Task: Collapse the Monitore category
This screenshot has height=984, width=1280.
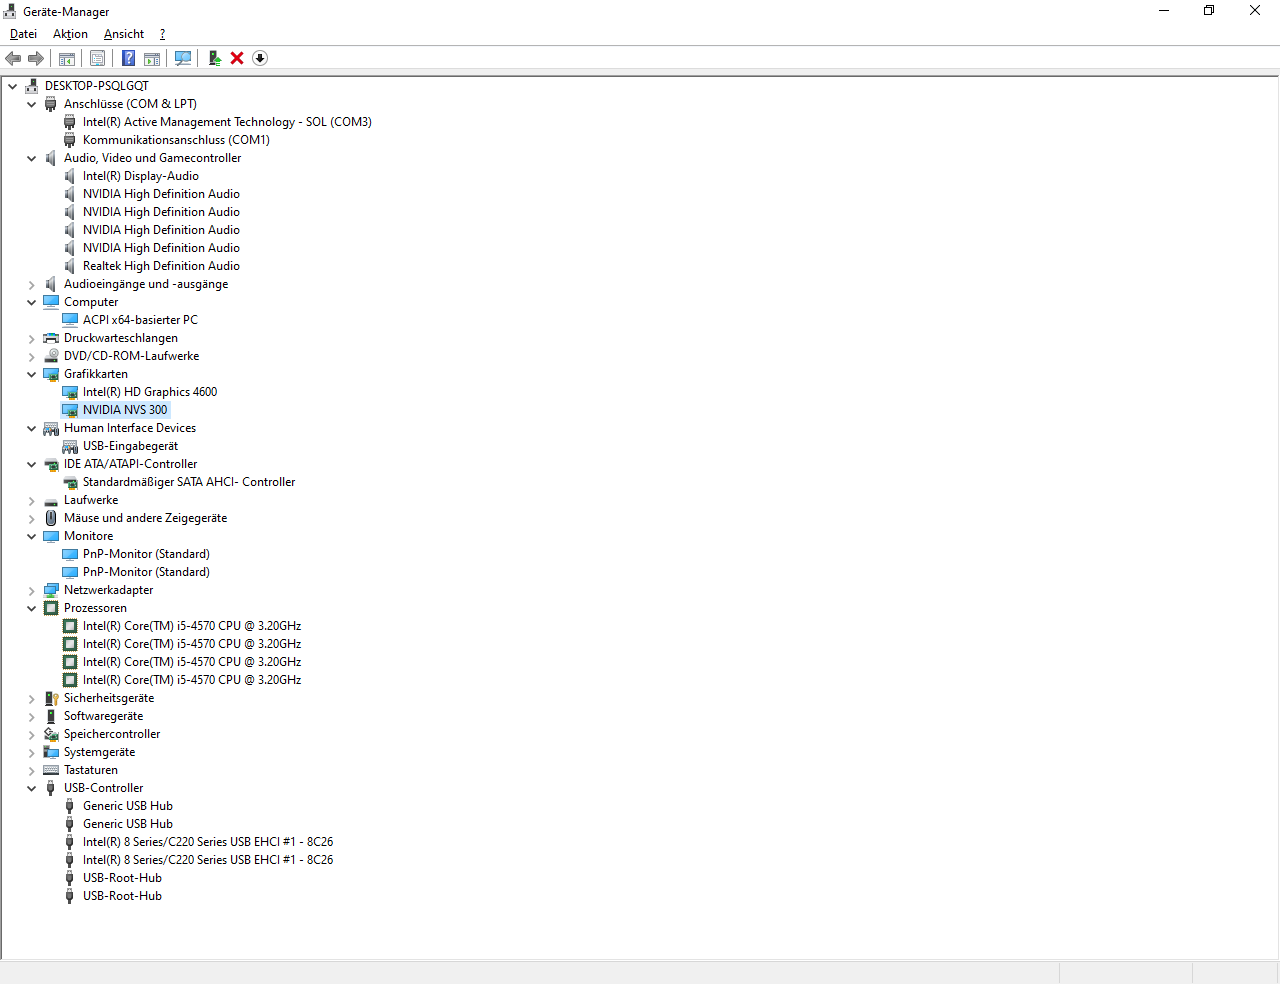Action: 32,536
